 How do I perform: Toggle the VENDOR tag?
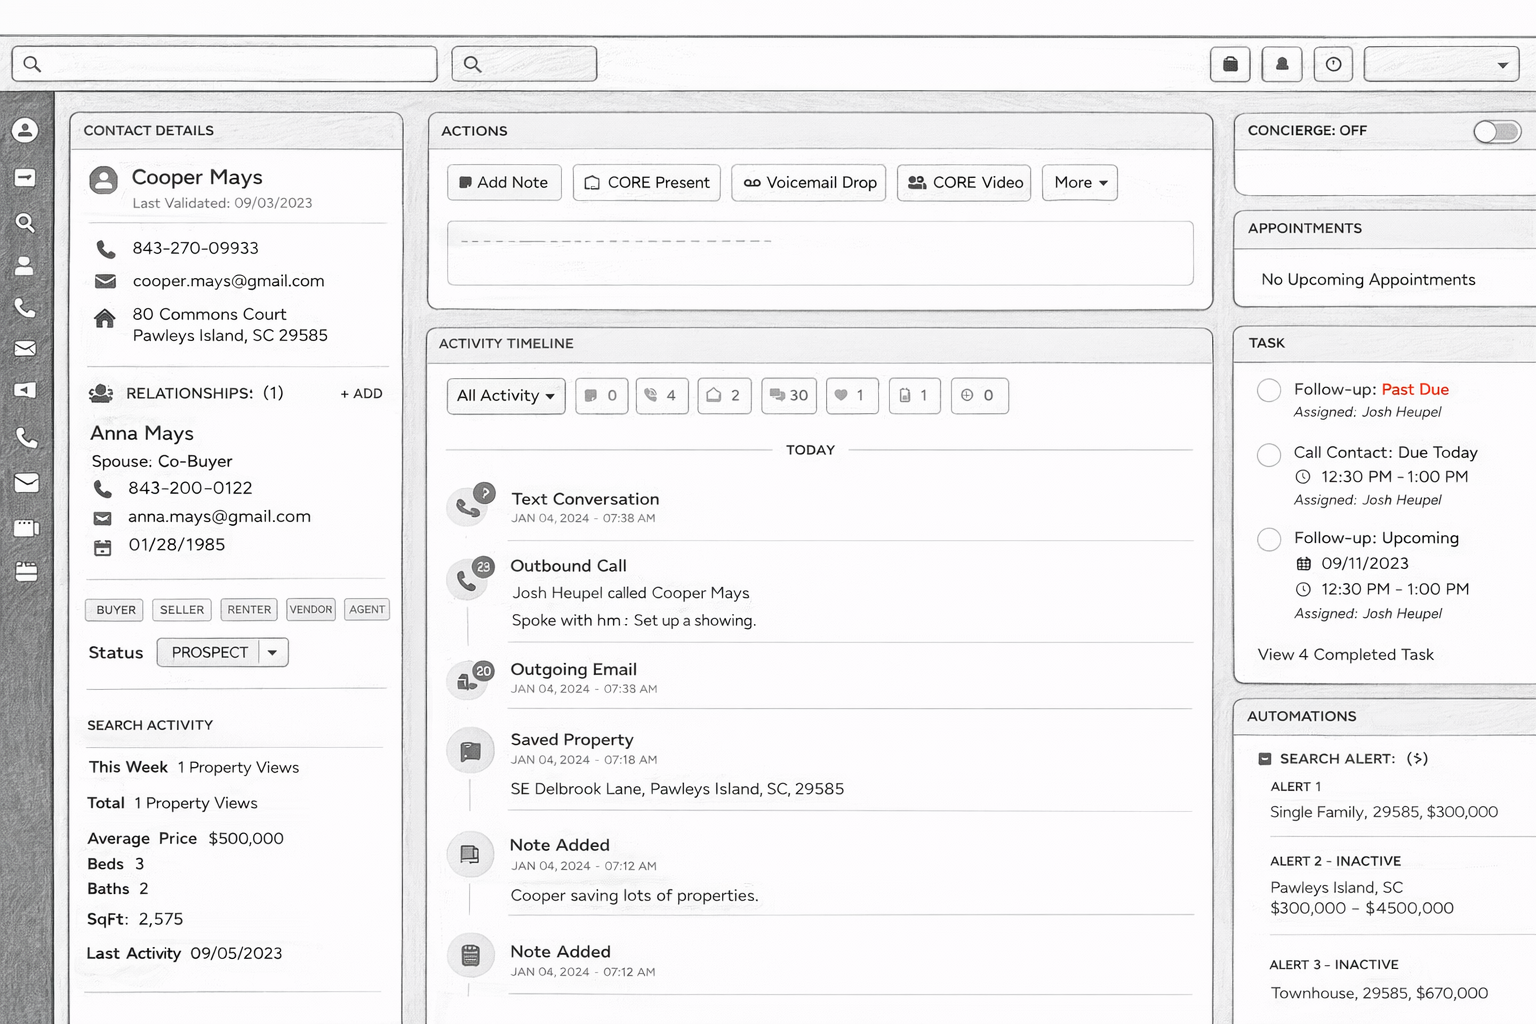(x=311, y=610)
